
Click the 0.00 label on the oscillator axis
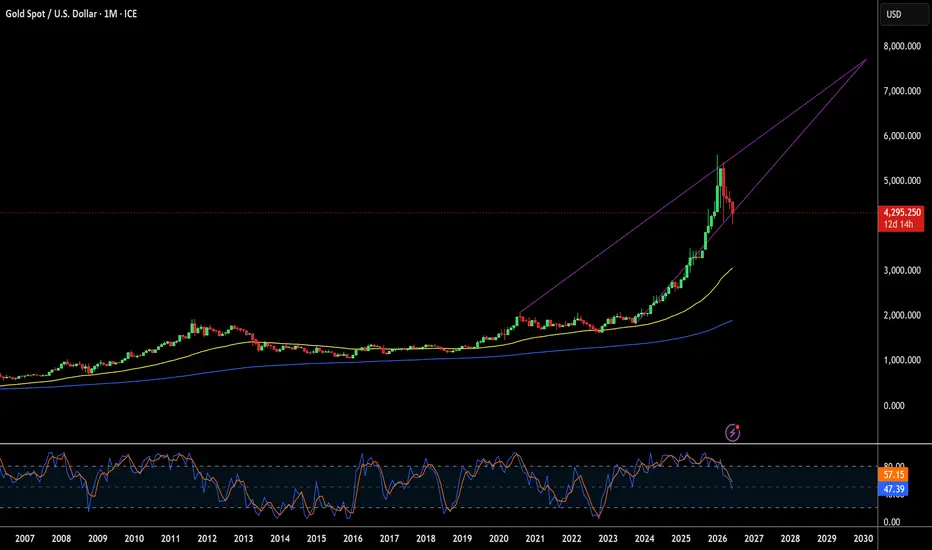[x=892, y=521]
